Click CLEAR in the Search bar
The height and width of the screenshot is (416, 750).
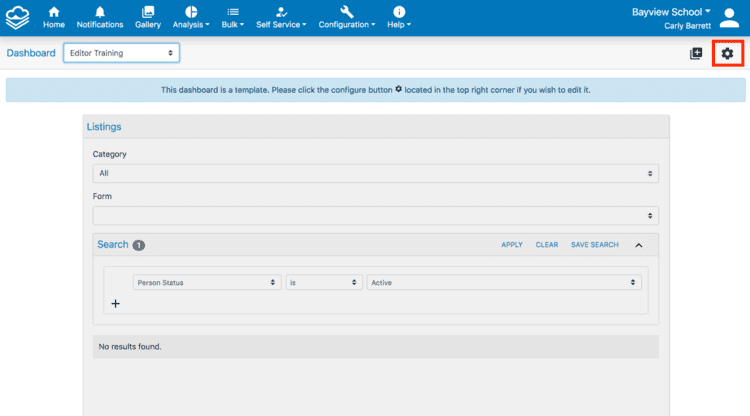pyautogui.click(x=547, y=245)
